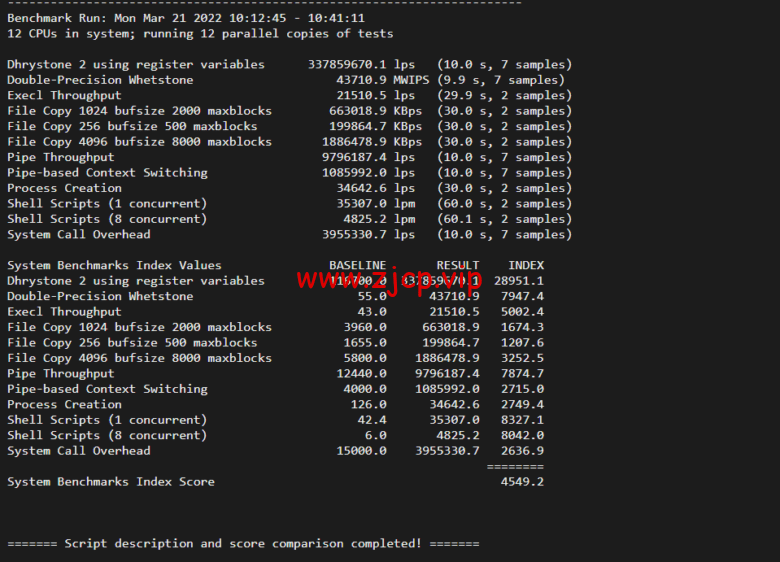This screenshot has height=562, width=780.
Task: Click baseline value 4000.0
Action: tap(365, 388)
